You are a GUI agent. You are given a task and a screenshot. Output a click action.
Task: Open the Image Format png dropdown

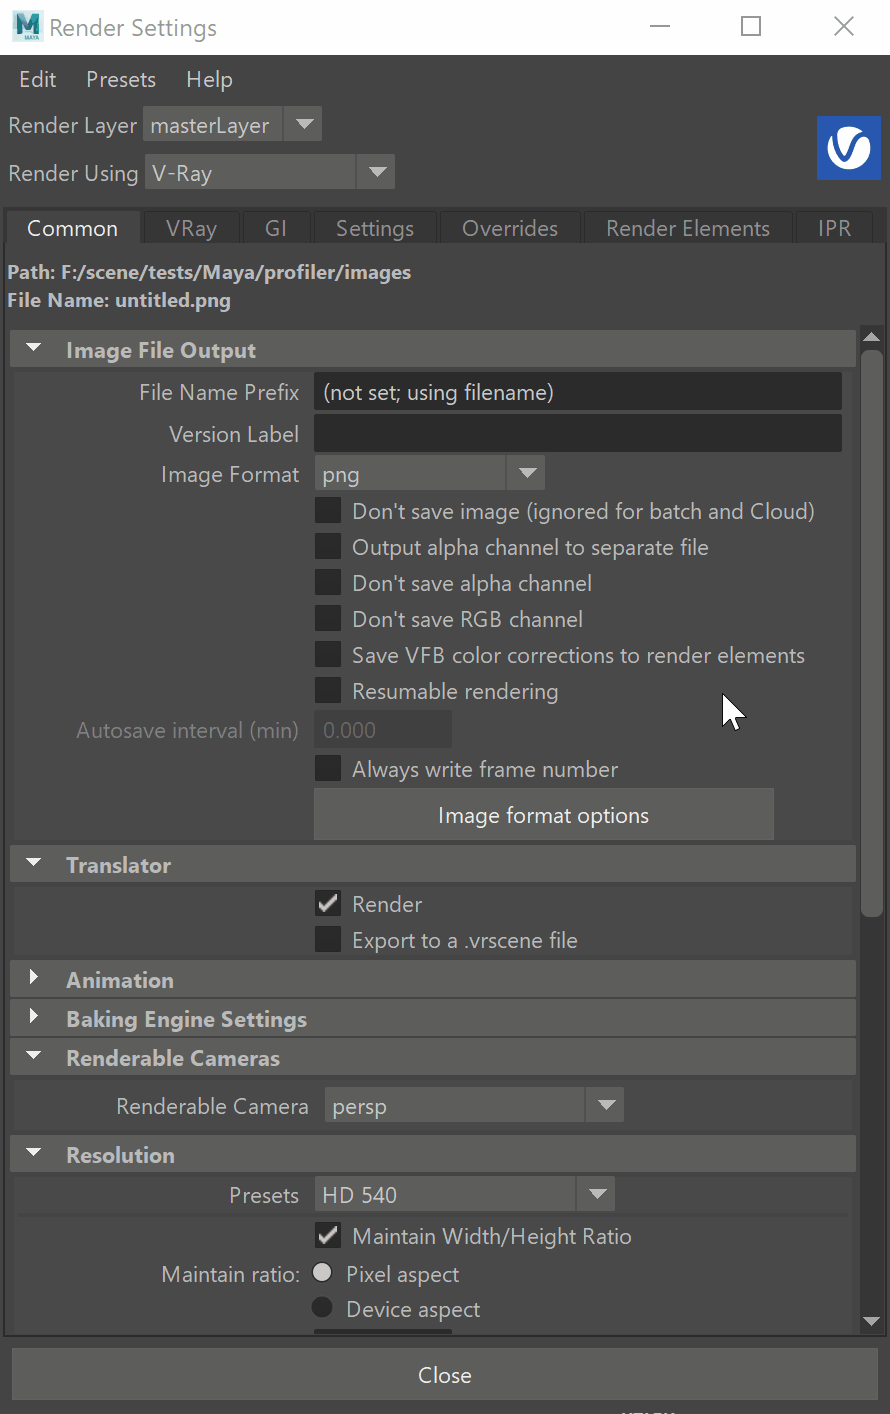click(429, 474)
